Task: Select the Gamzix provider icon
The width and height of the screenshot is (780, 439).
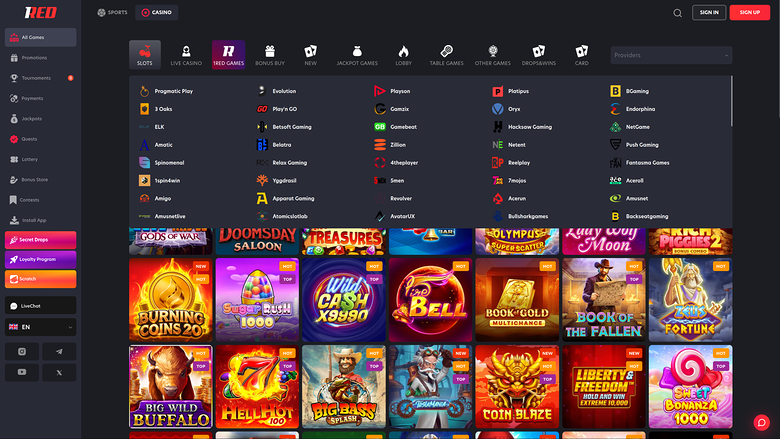Action: coord(380,109)
